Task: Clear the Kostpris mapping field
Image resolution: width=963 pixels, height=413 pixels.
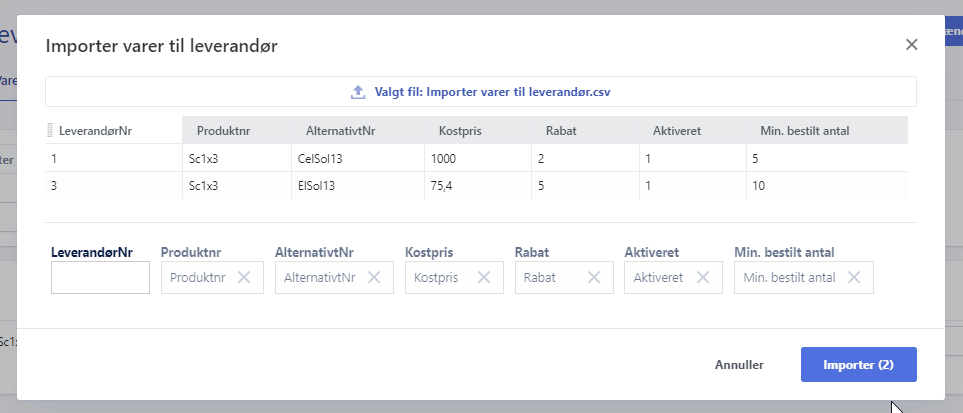Action: pyautogui.click(x=484, y=278)
